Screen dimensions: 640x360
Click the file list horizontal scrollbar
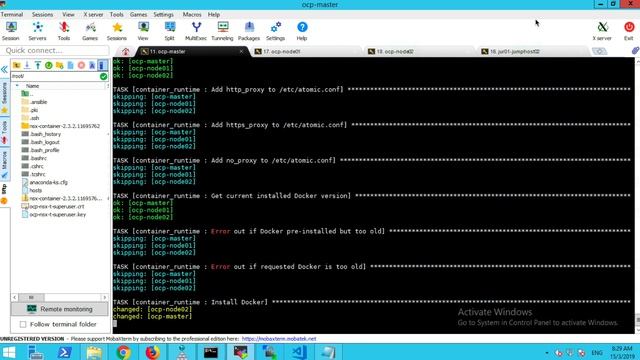(x=60, y=297)
